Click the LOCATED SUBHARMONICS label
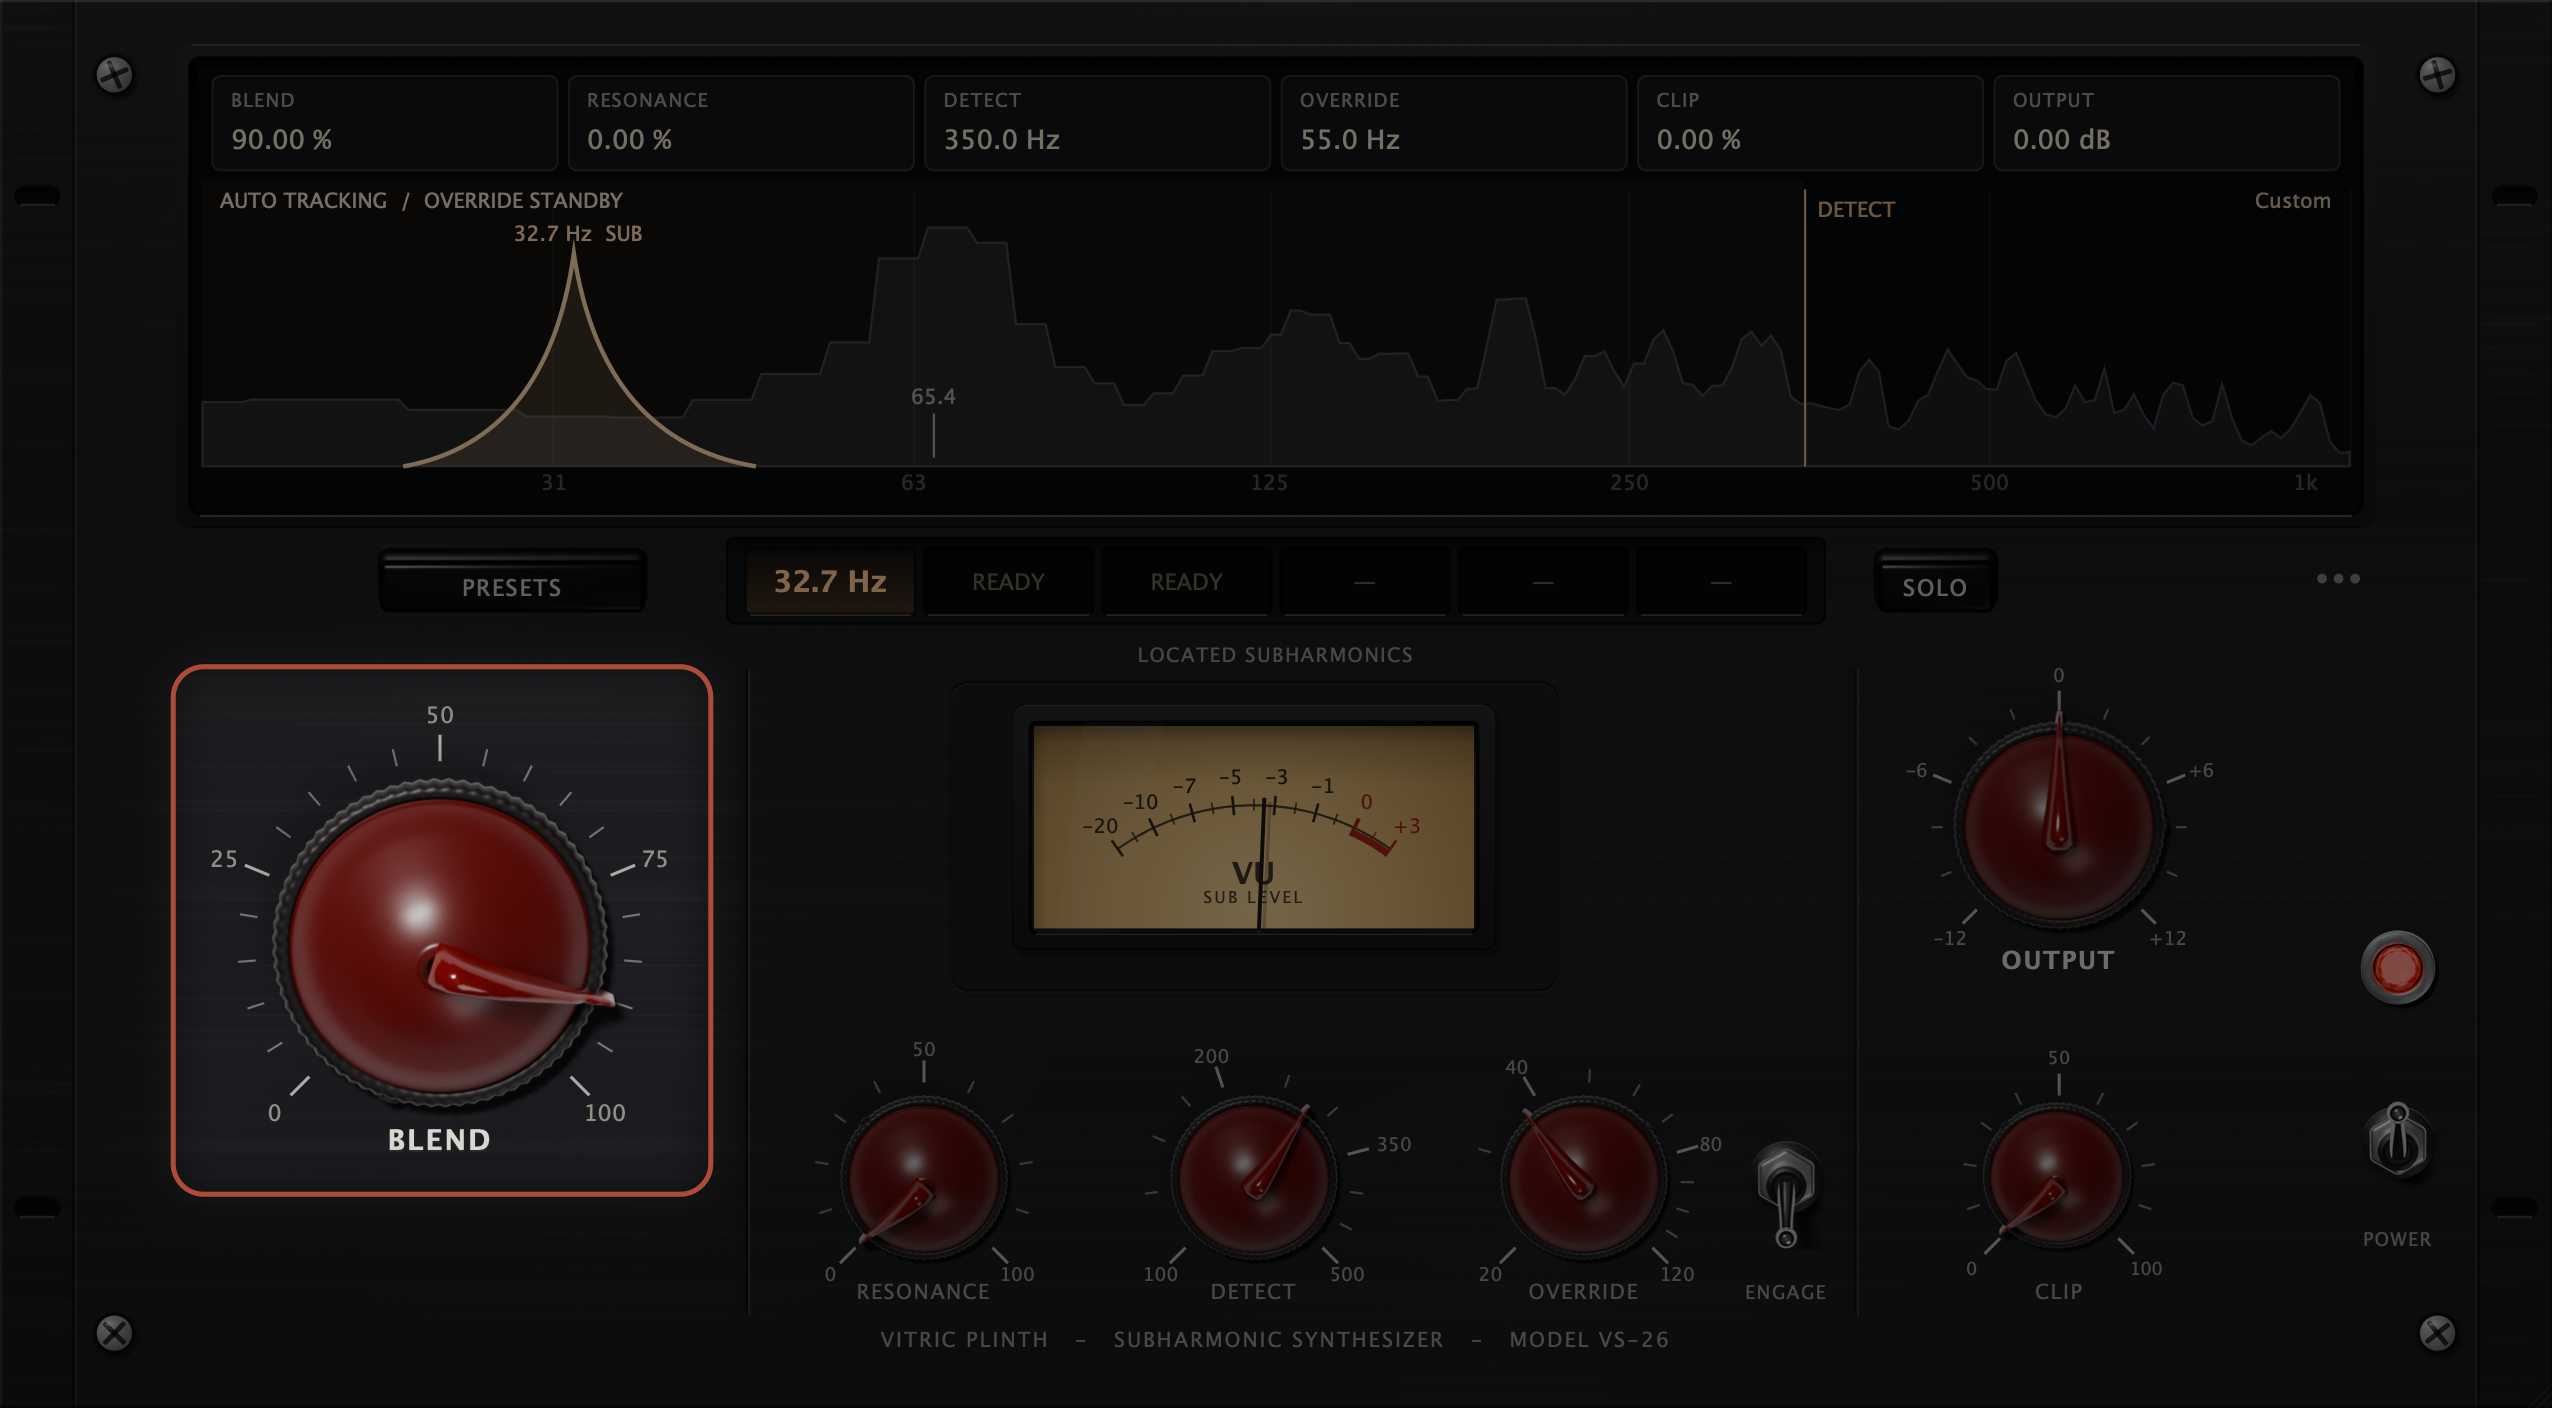This screenshot has width=2552, height=1408. [1275, 655]
